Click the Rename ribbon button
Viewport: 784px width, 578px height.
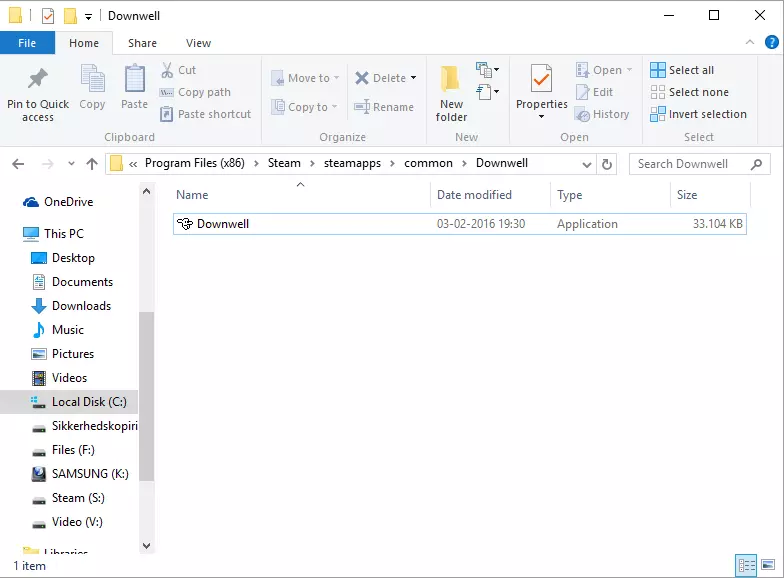point(384,106)
